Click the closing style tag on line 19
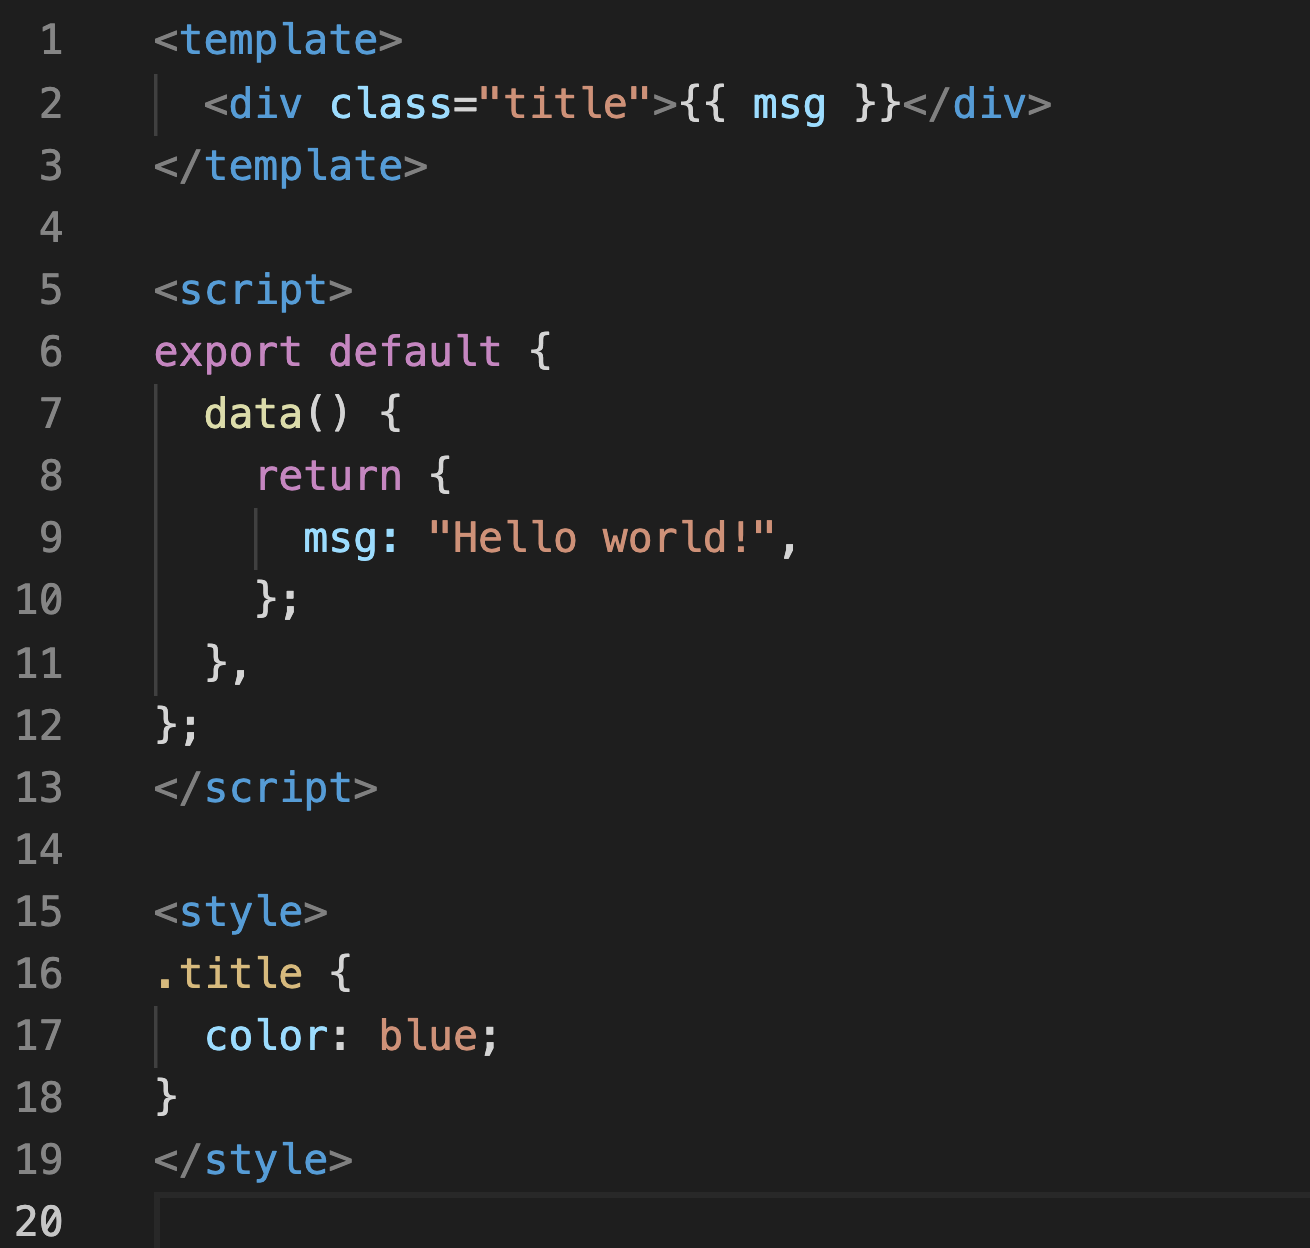The height and width of the screenshot is (1248, 1310). 250,1160
